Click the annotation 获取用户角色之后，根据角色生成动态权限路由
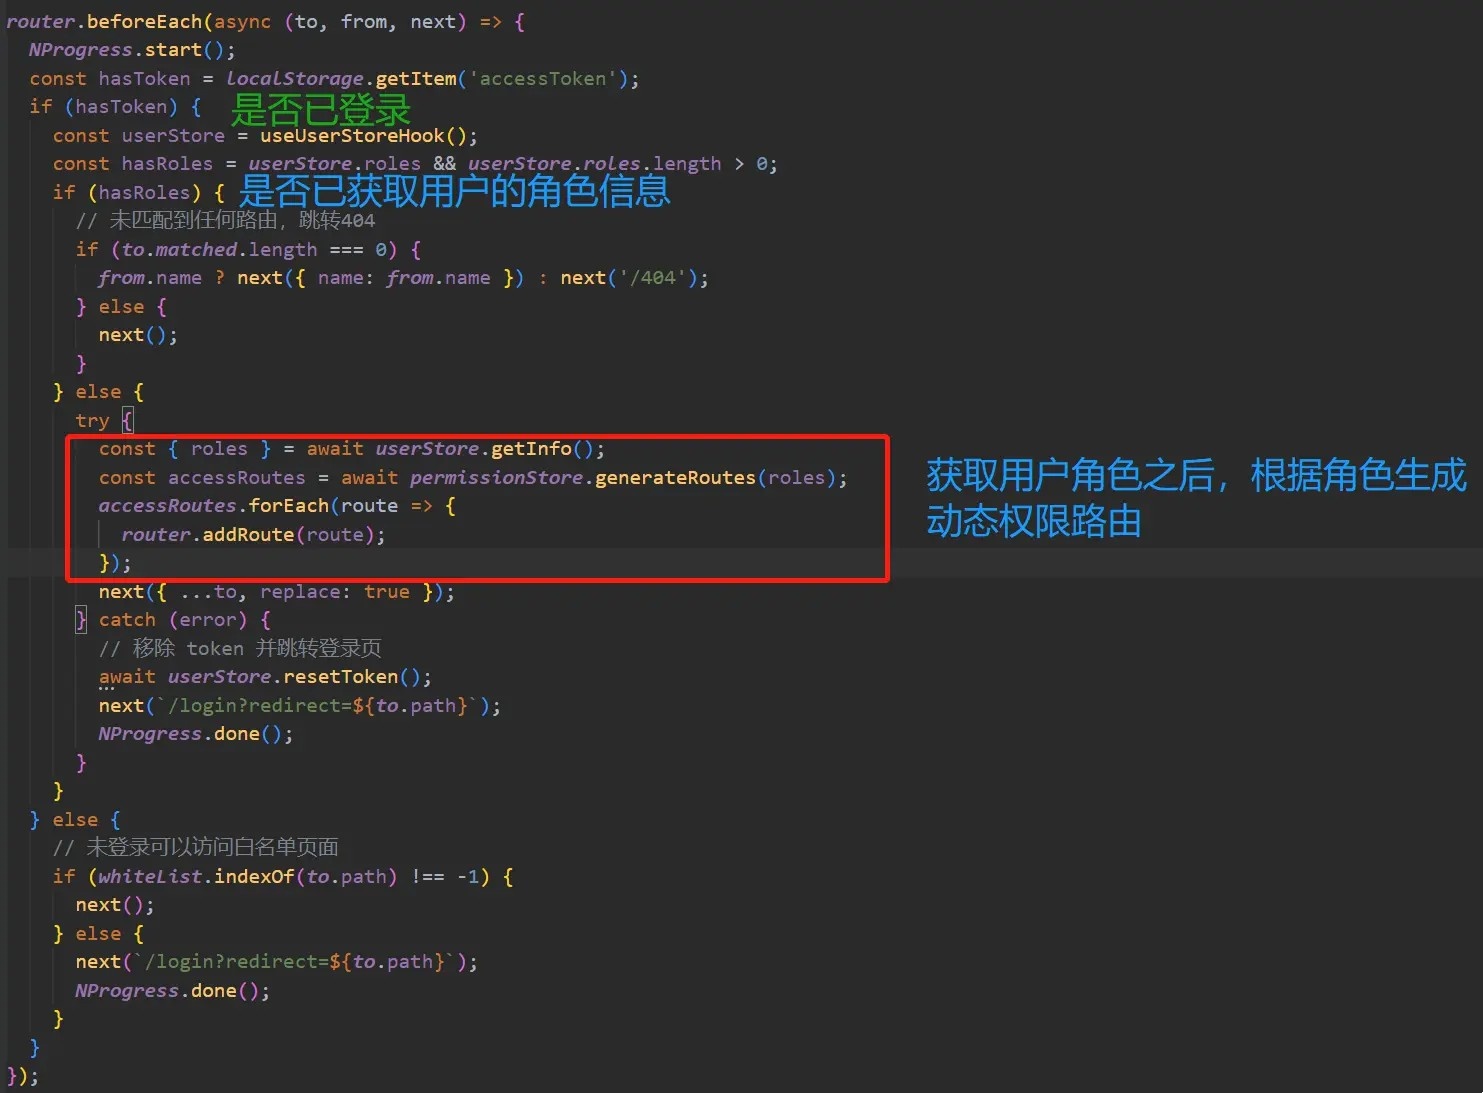Screen dimensions: 1483x1093 [x=1195, y=497]
